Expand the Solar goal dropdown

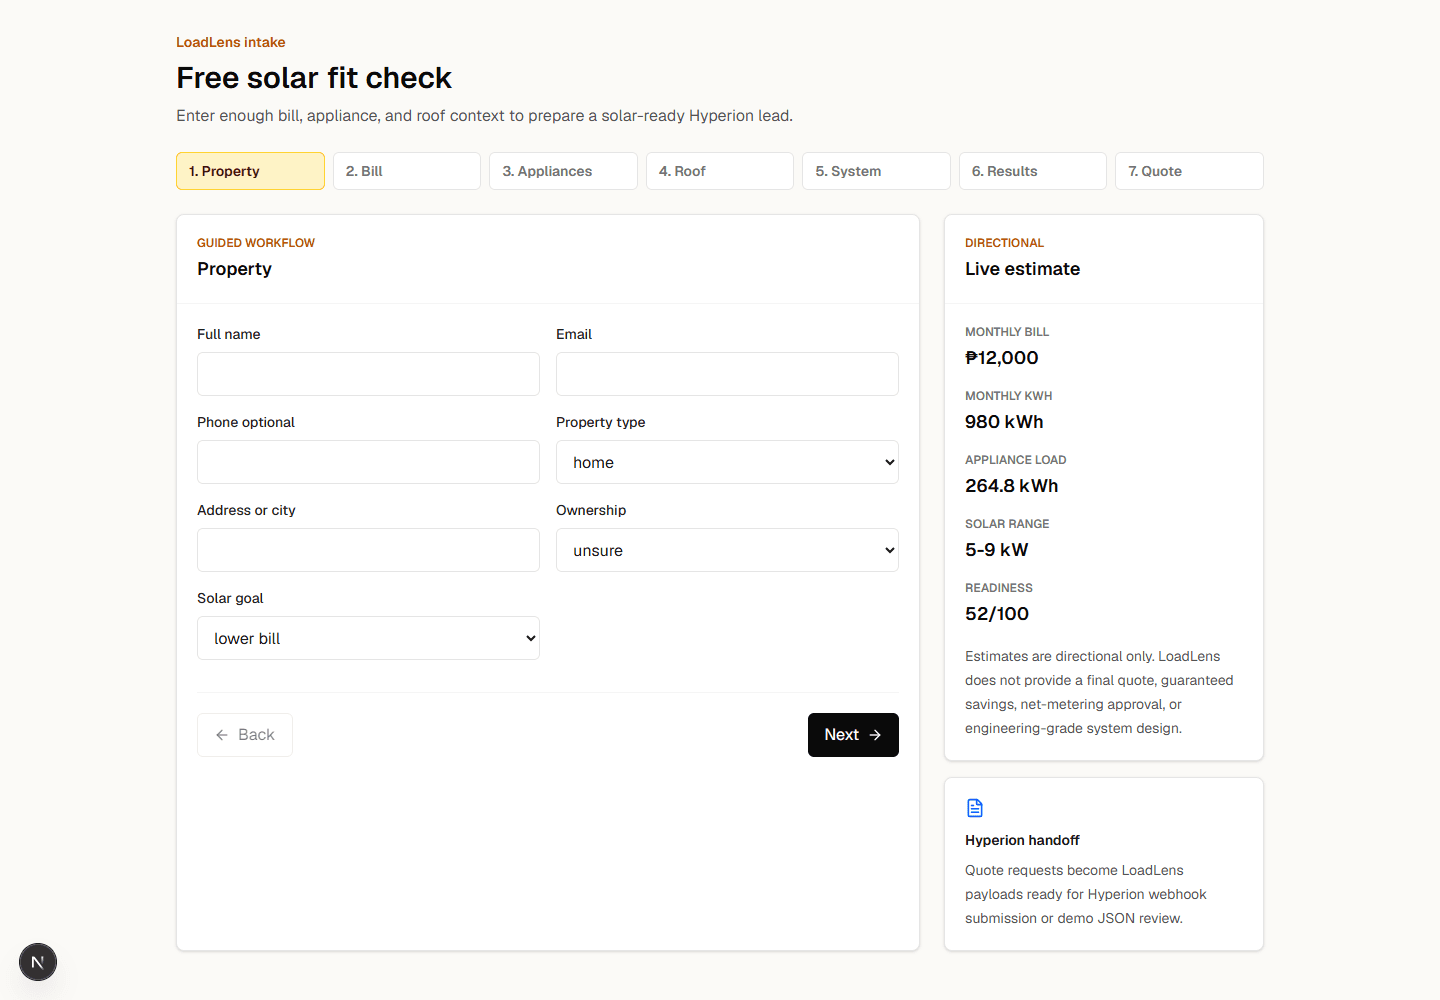(368, 638)
